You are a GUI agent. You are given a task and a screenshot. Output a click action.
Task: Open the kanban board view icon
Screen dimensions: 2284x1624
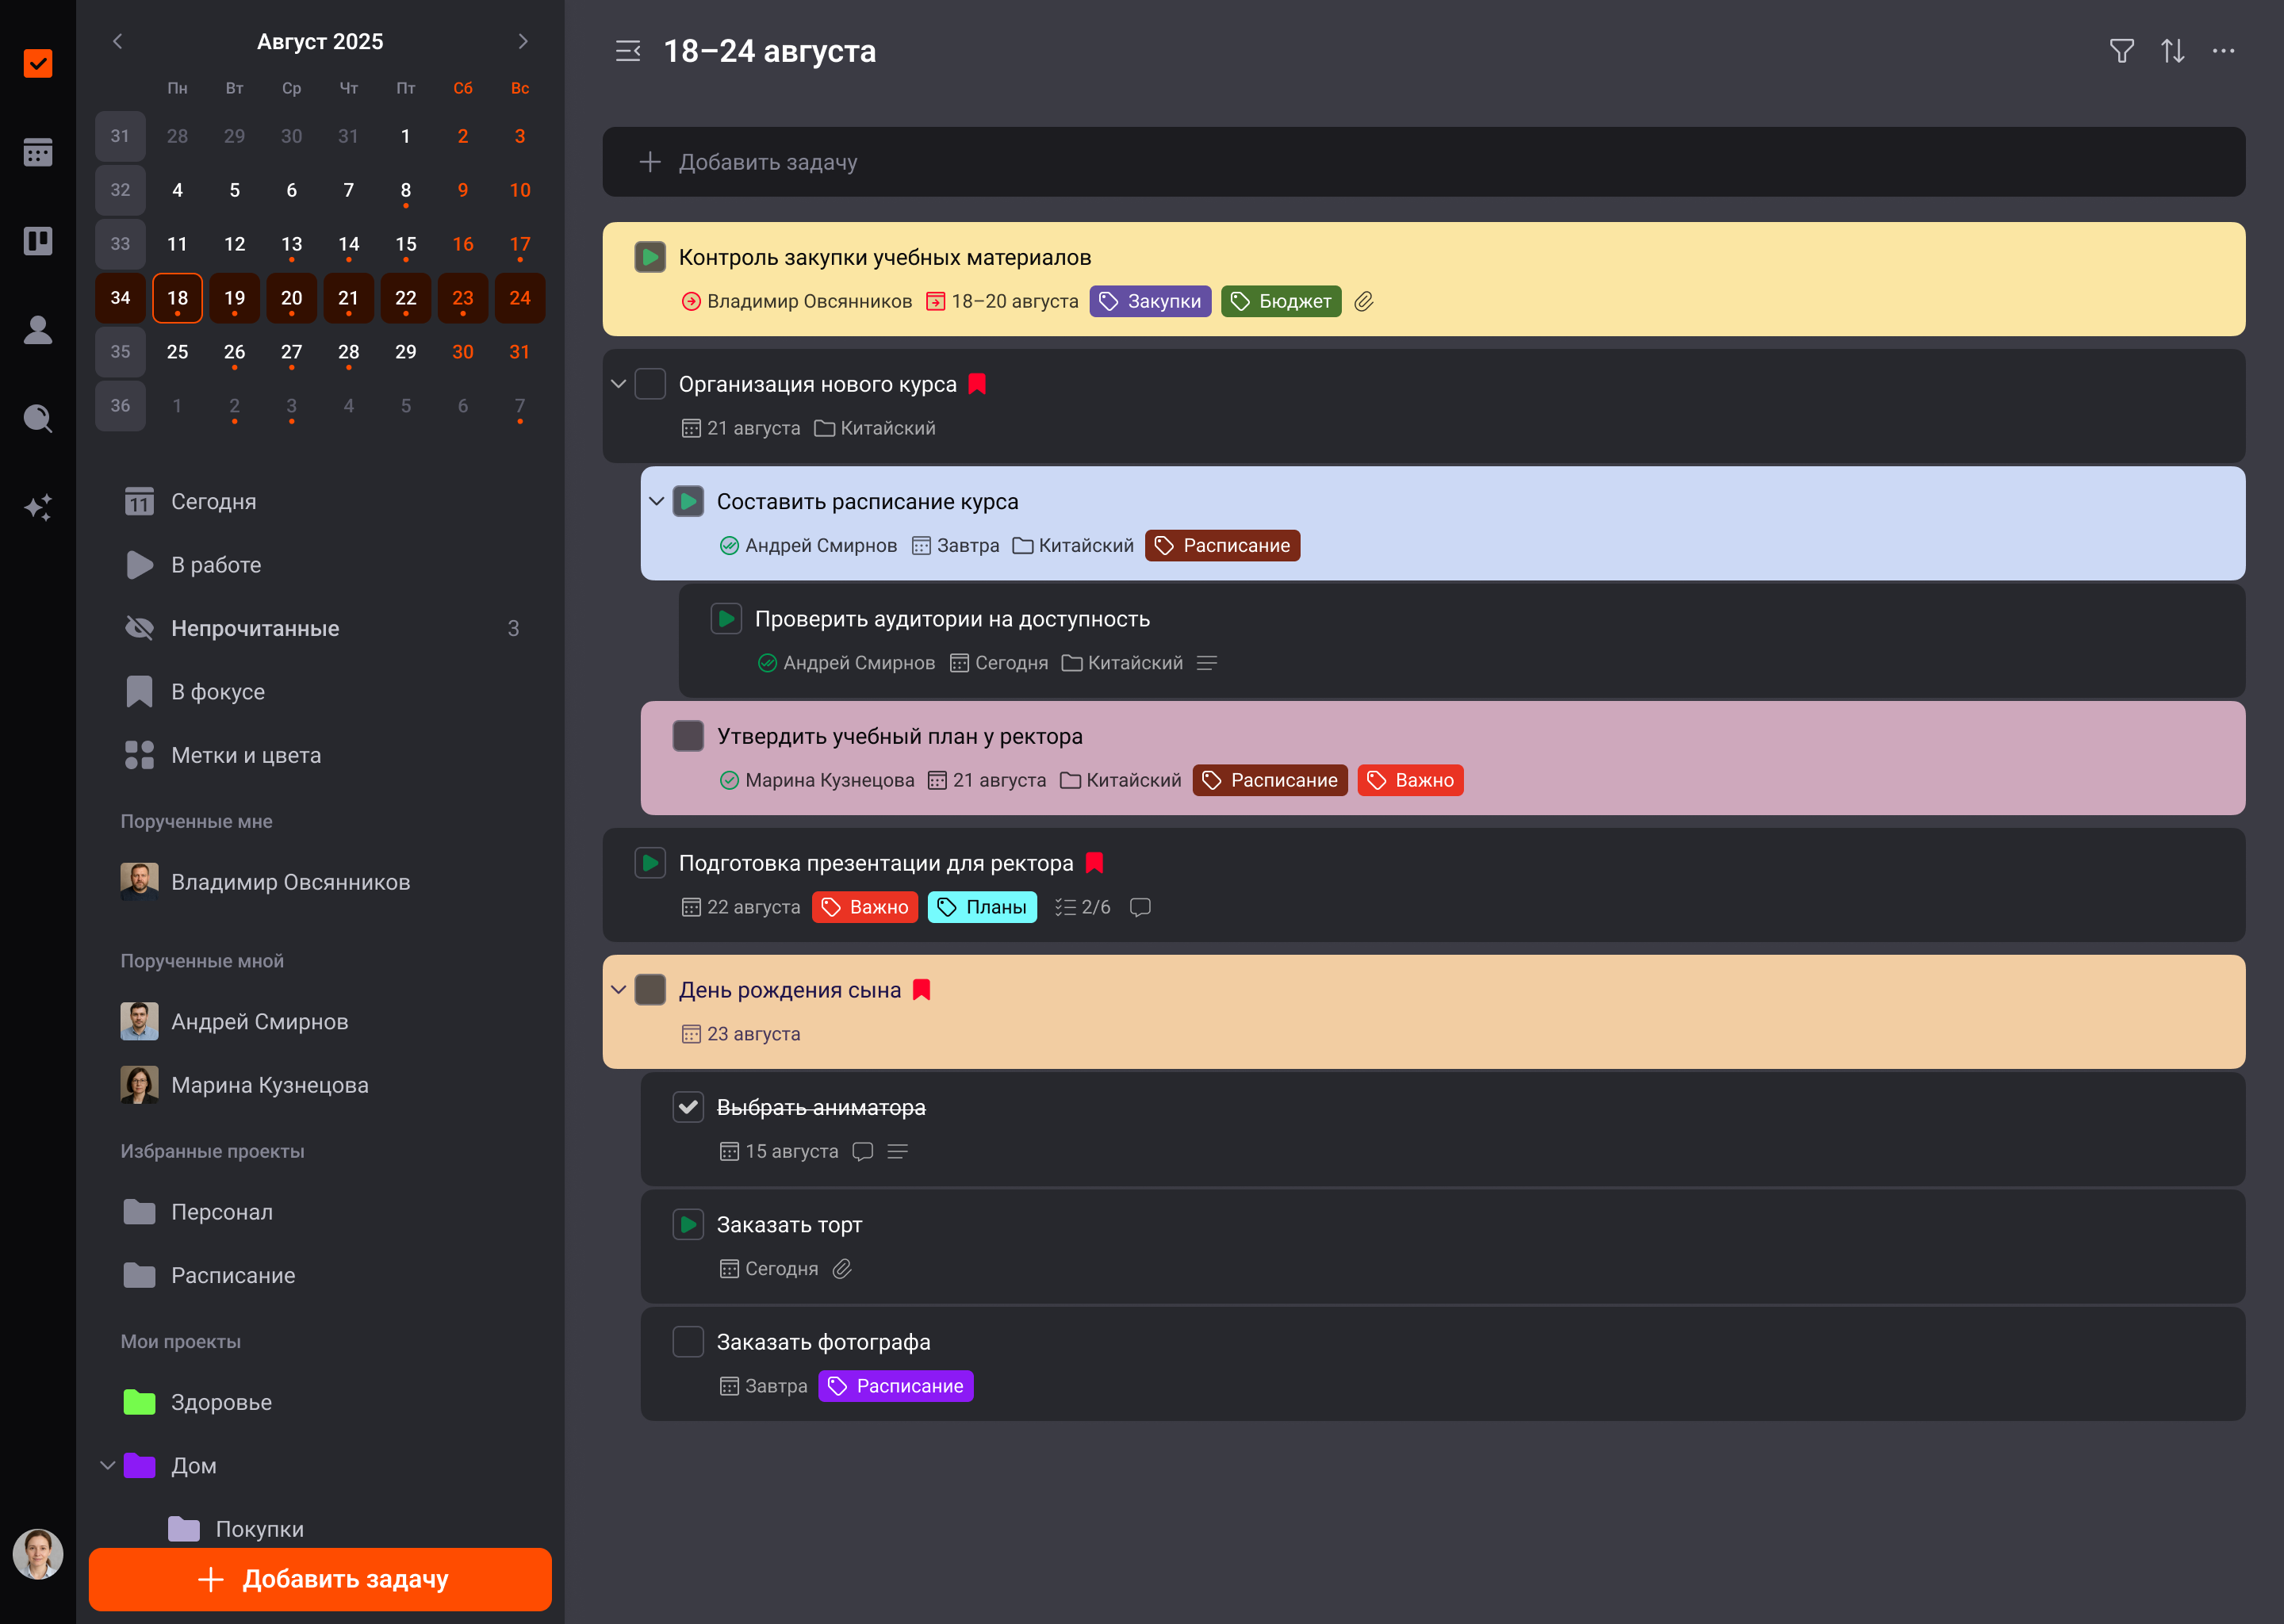pyautogui.click(x=38, y=241)
